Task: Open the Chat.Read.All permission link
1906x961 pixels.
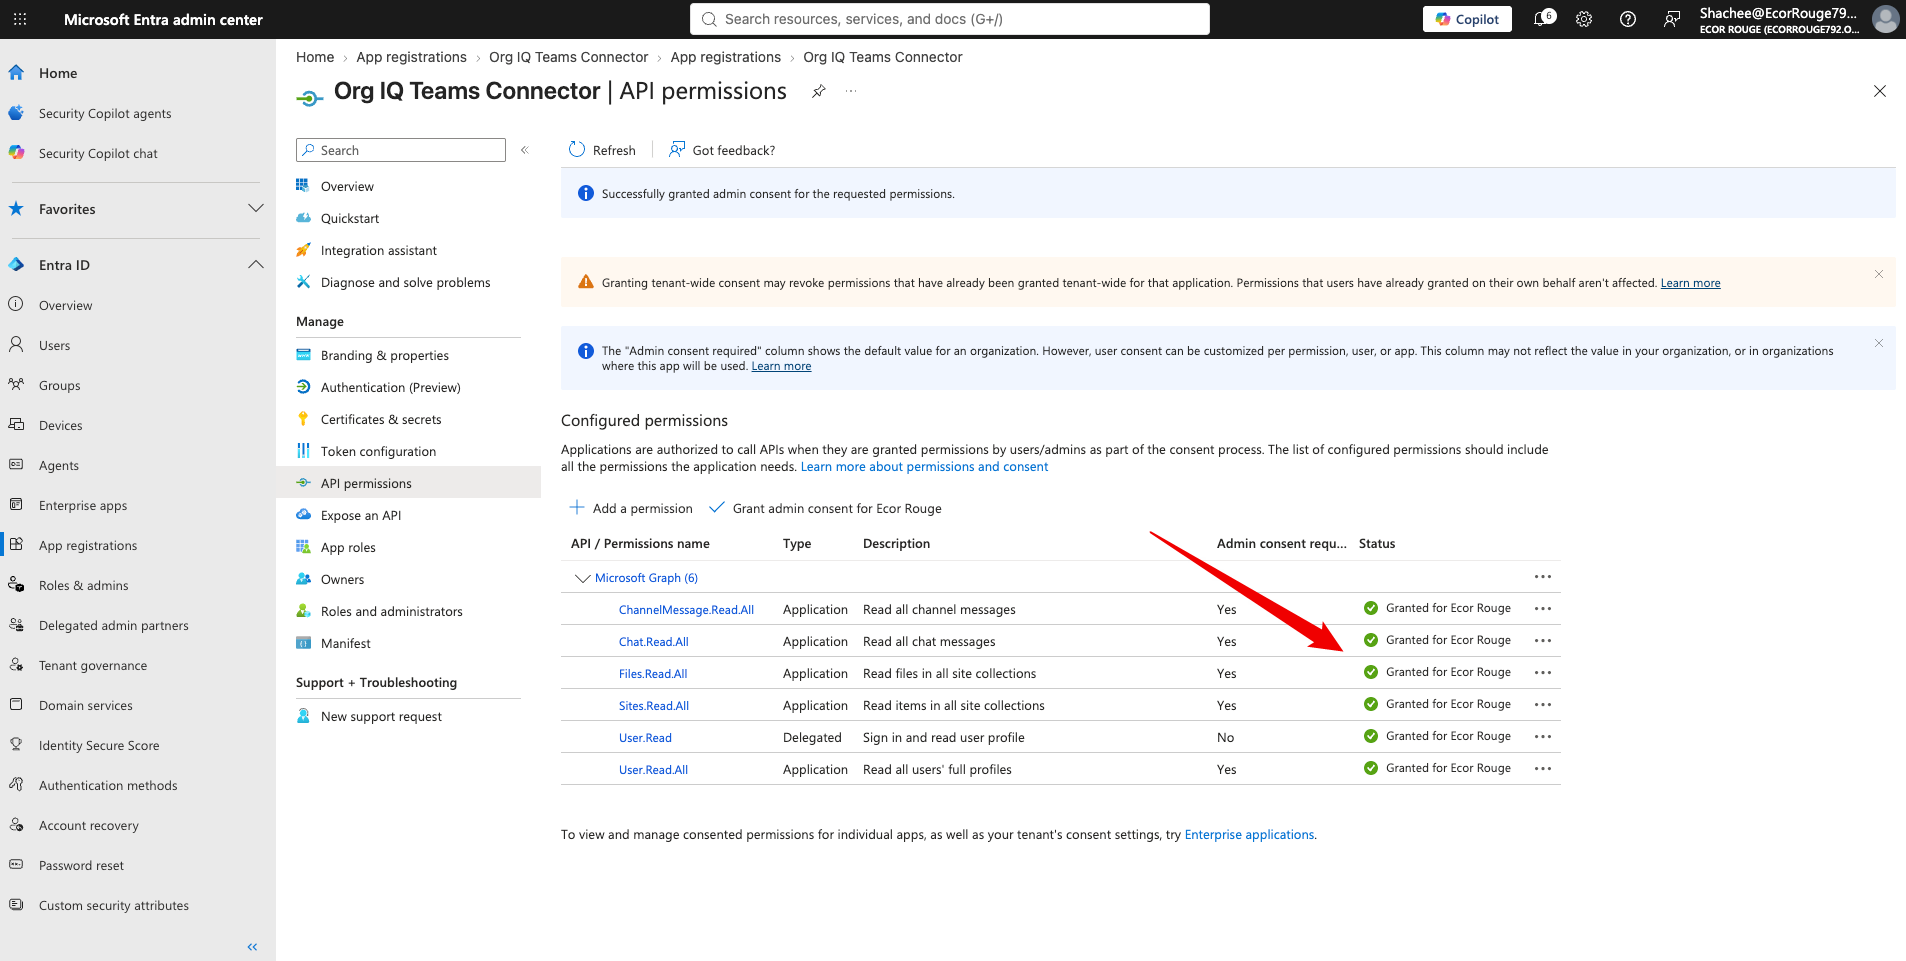Action: (x=653, y=642)
